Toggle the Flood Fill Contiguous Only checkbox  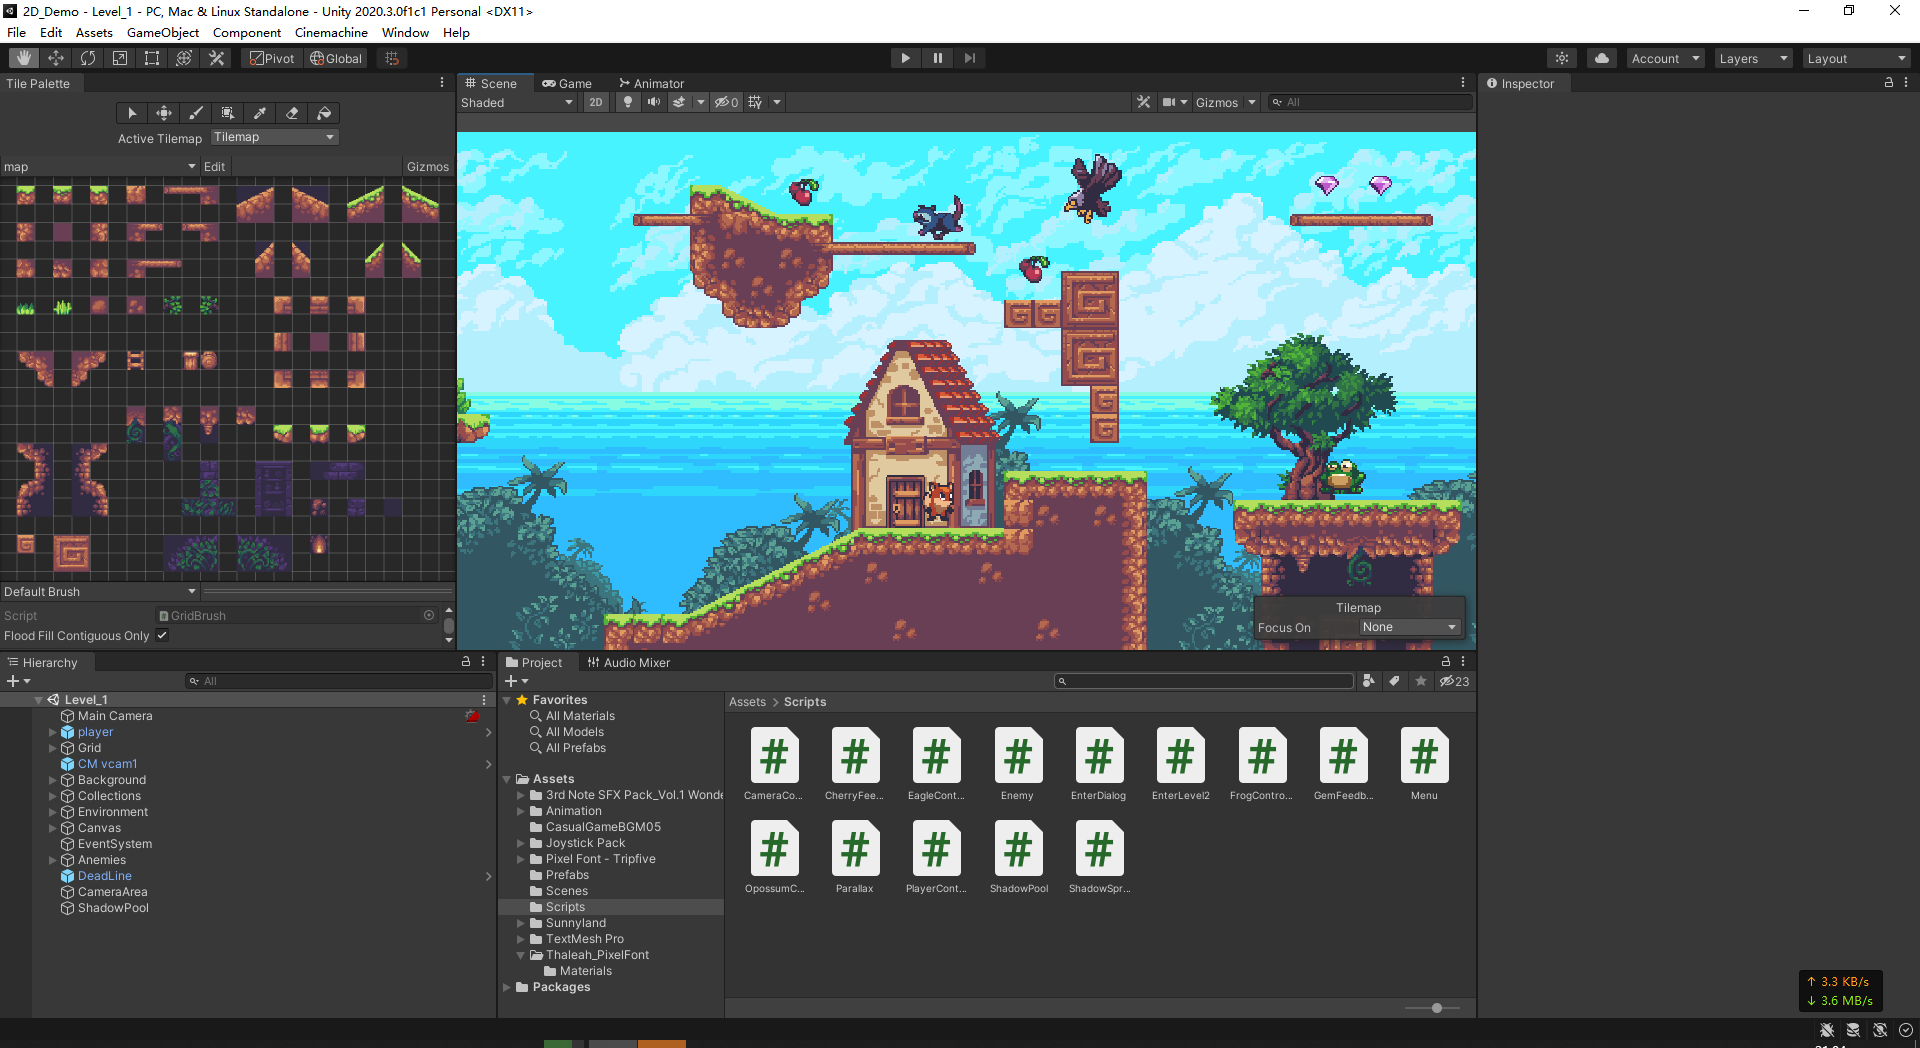pyautogui.click(x=161, y=635)
